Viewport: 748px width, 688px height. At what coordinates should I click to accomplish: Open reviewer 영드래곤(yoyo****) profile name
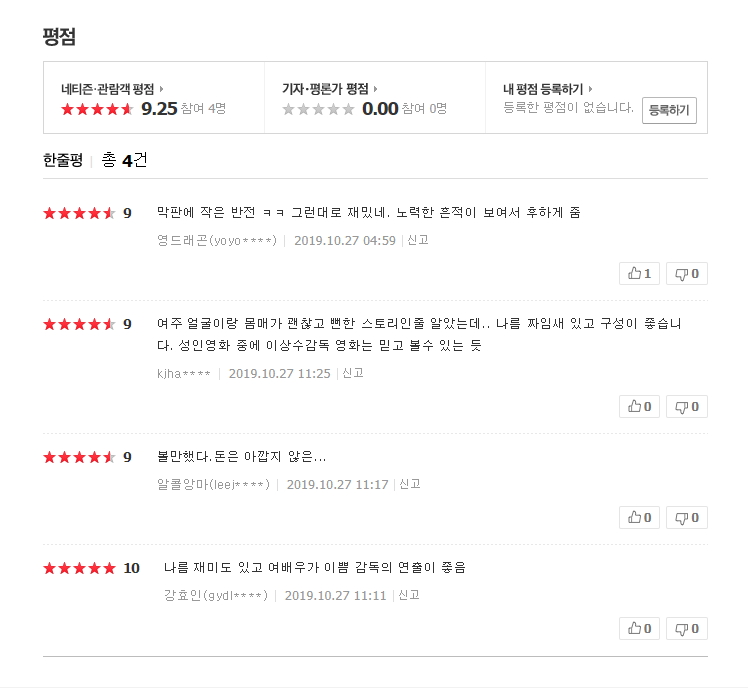(217, 240)
